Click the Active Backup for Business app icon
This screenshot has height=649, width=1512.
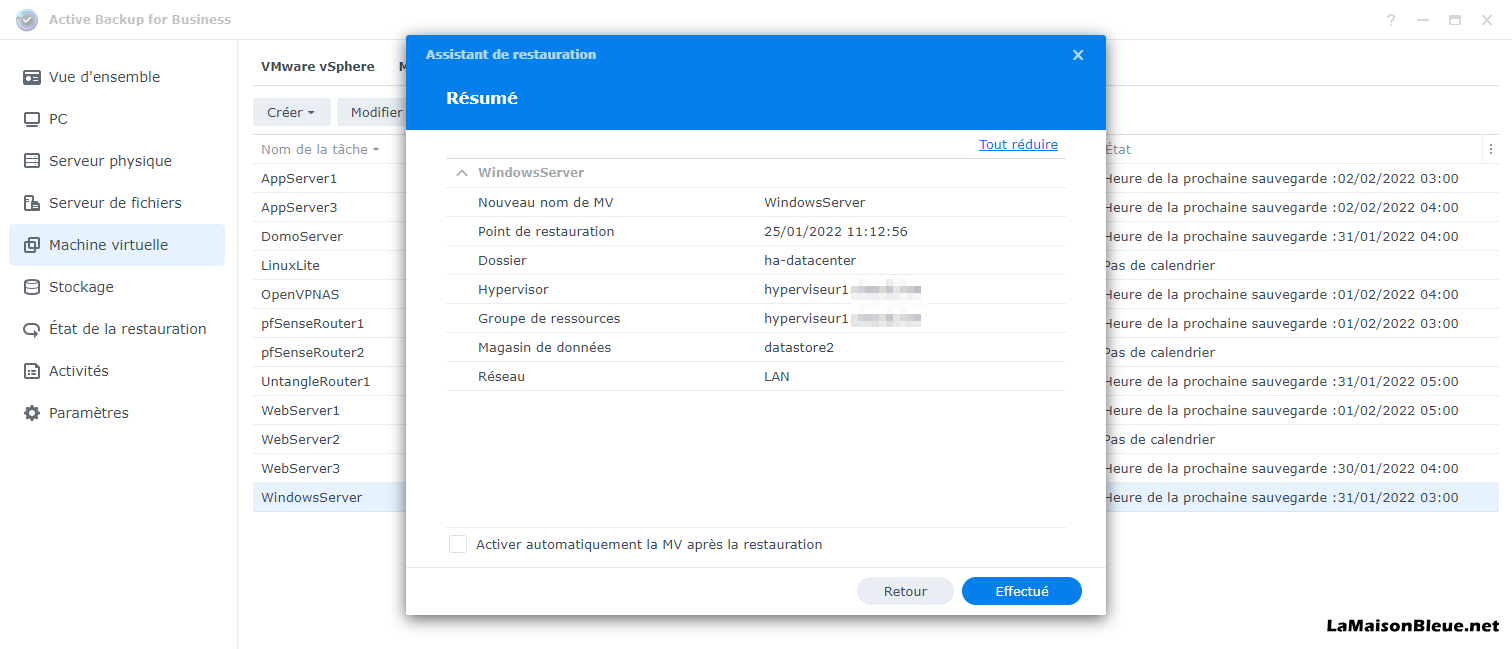coord(27,20)
